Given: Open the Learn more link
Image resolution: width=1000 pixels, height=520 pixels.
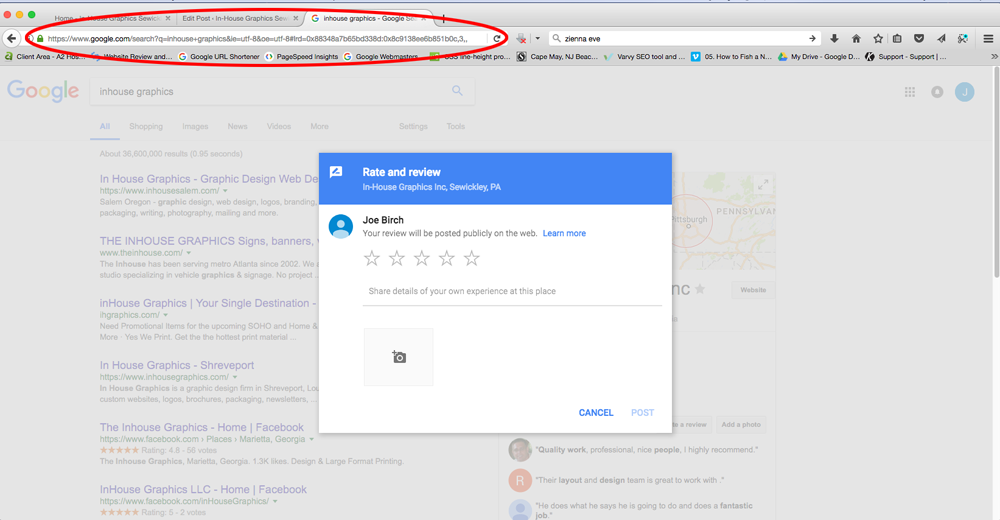Looking at the screenshot, I should (x=564, y=234).
